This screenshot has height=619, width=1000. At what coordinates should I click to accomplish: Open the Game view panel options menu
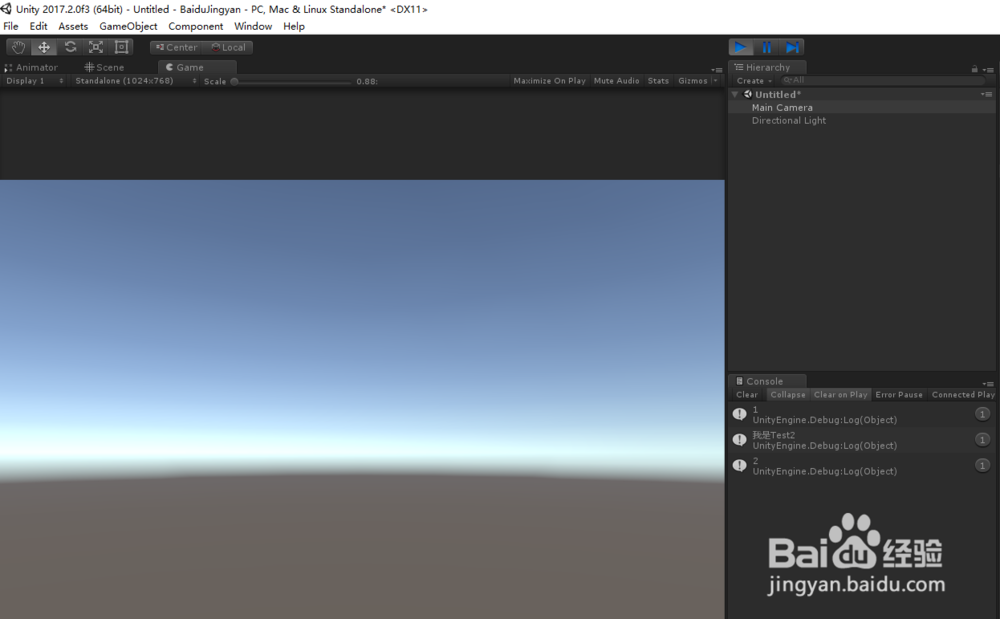point(717,69)
